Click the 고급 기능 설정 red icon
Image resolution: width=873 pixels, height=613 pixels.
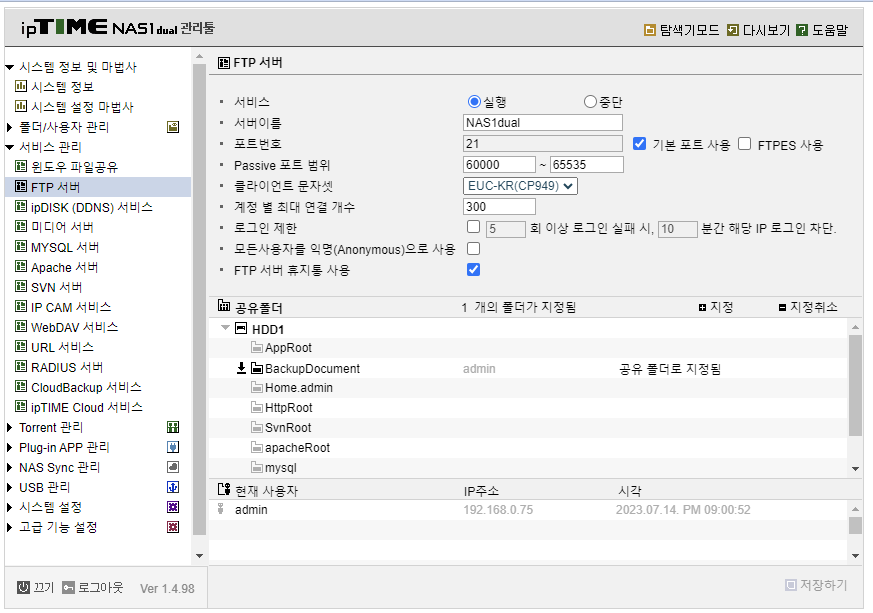click(173, 527)
